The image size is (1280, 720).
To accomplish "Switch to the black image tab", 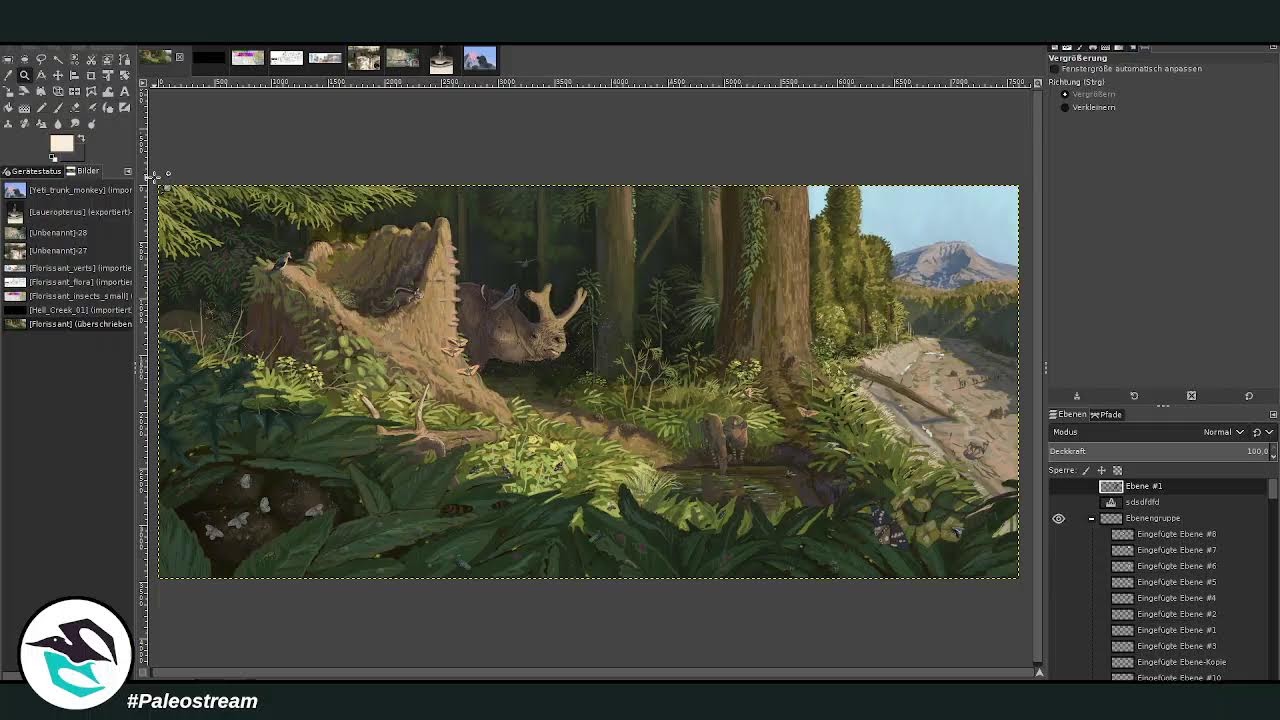I will (209, 58).
